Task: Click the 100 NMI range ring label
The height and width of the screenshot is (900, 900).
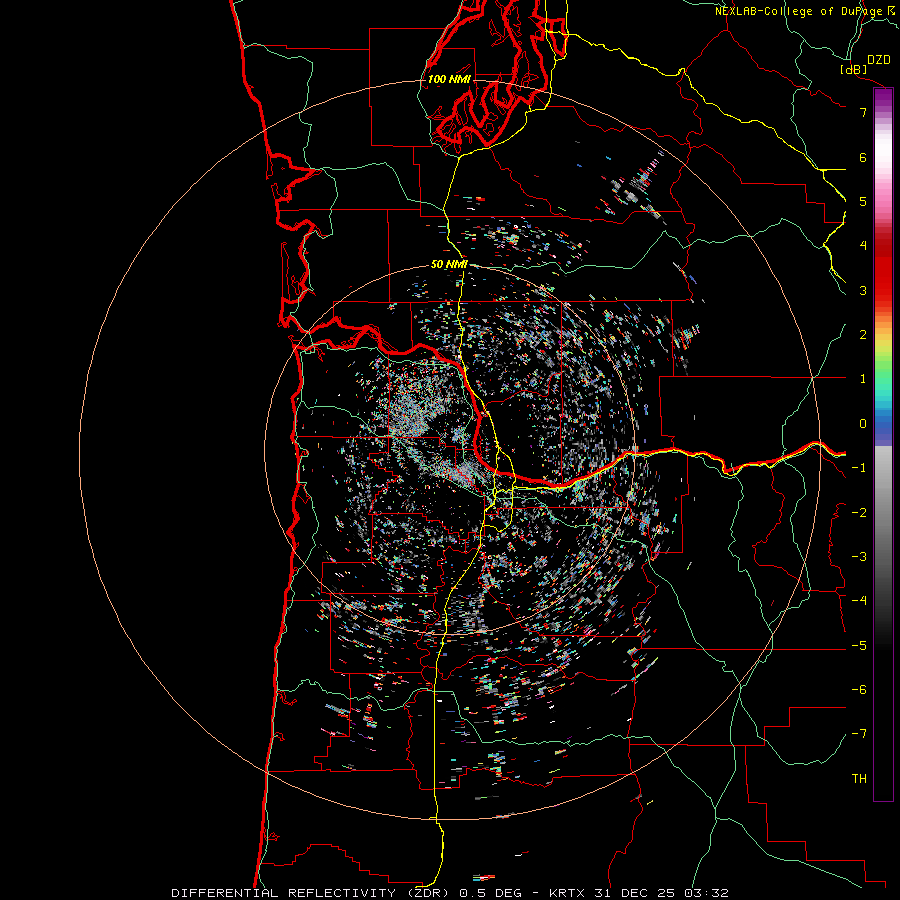Action: pyautogui.click(x=449, y=79)
